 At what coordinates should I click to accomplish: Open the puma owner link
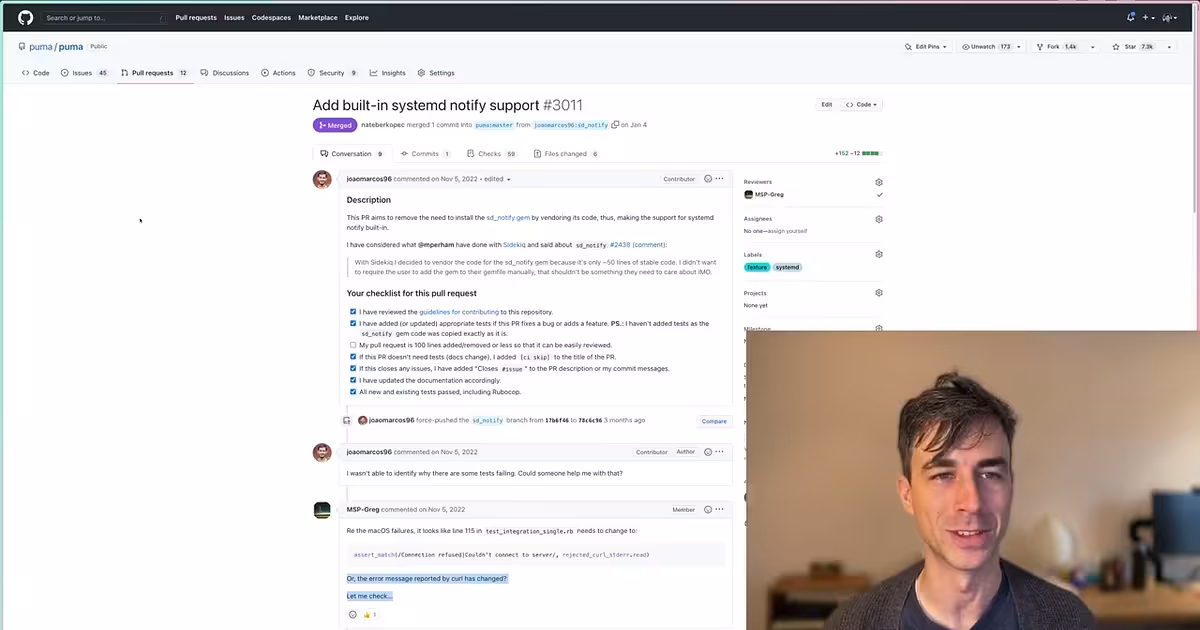tap(40, 46)
